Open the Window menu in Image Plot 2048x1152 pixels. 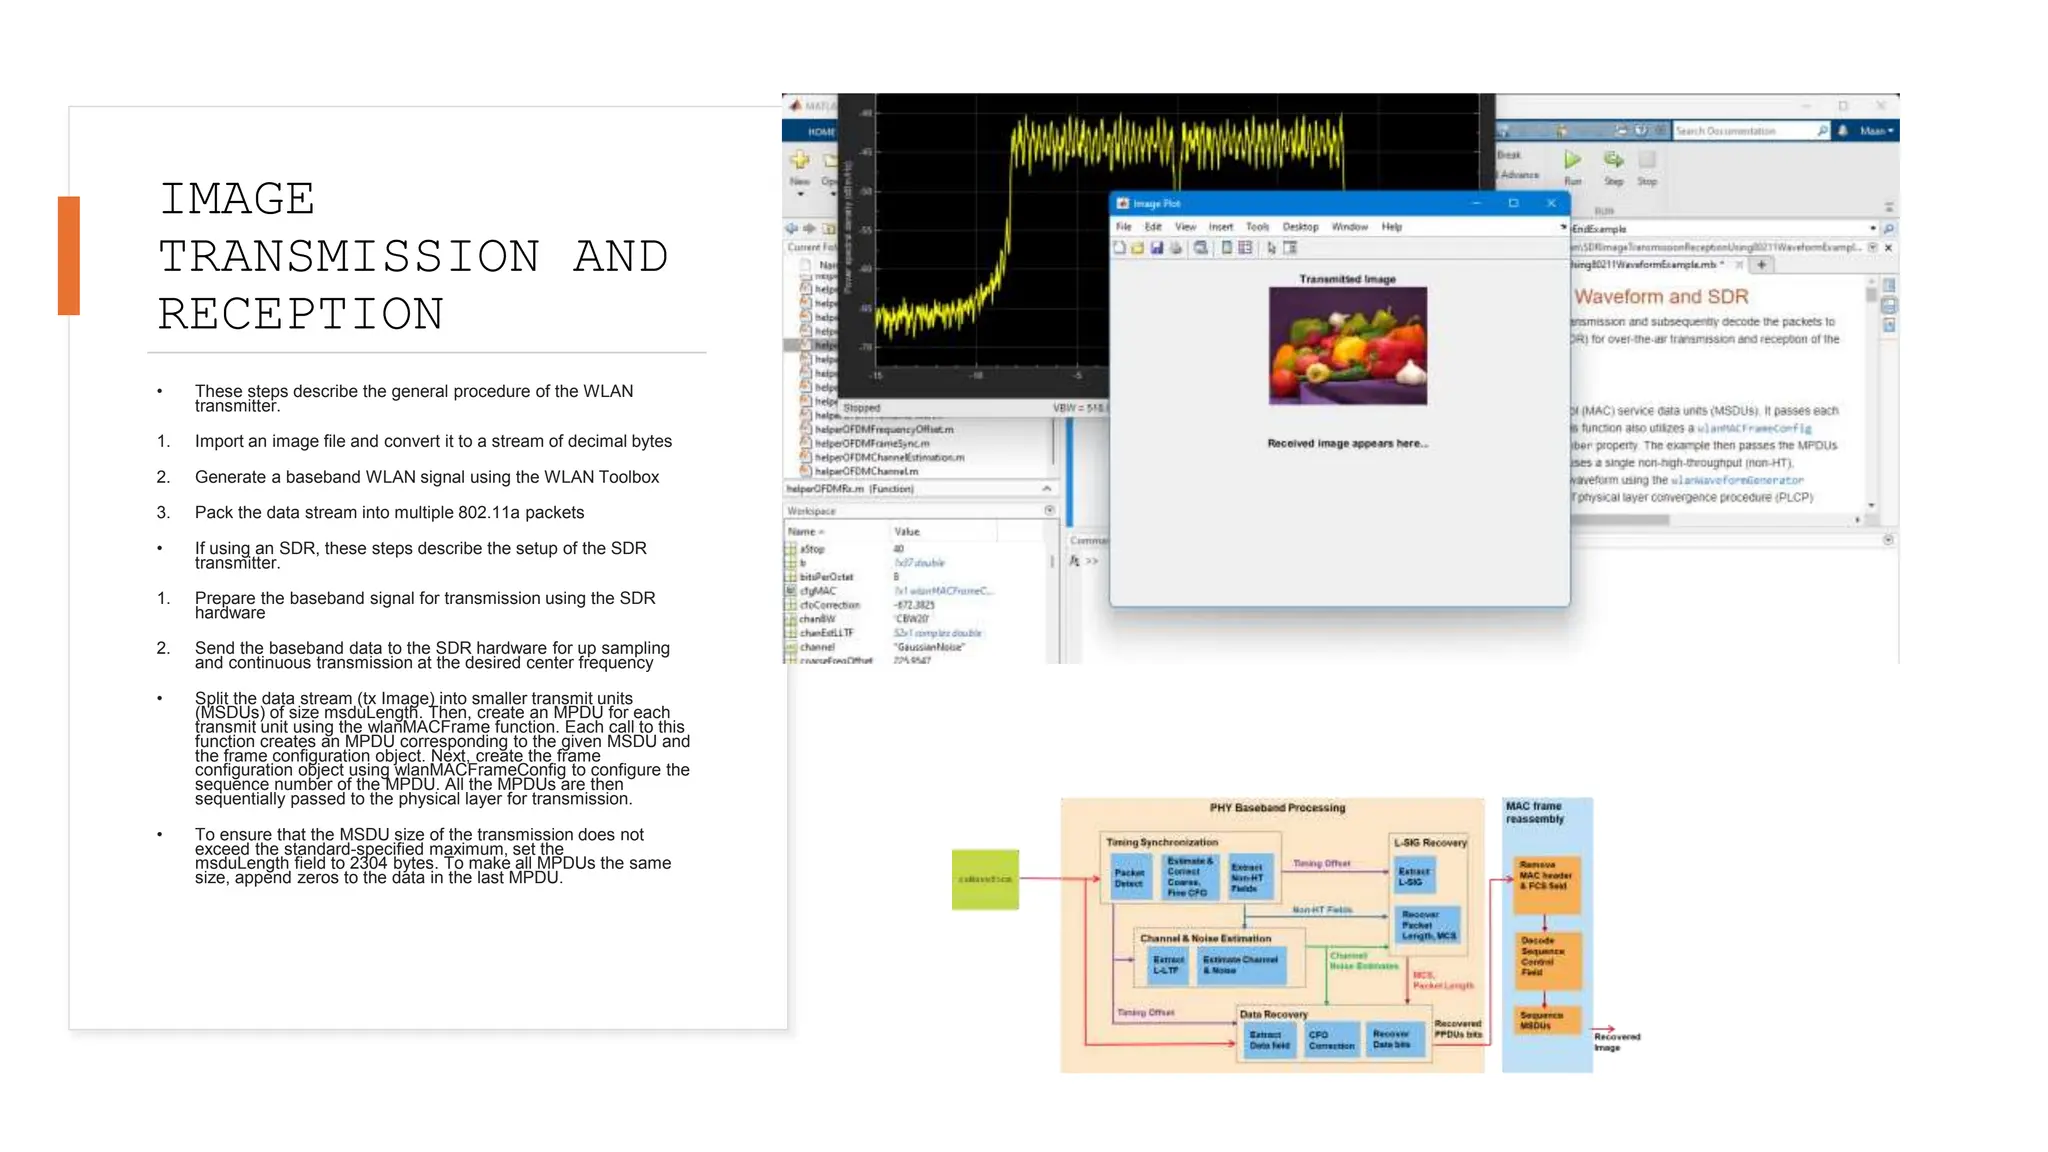(1350, 227)
